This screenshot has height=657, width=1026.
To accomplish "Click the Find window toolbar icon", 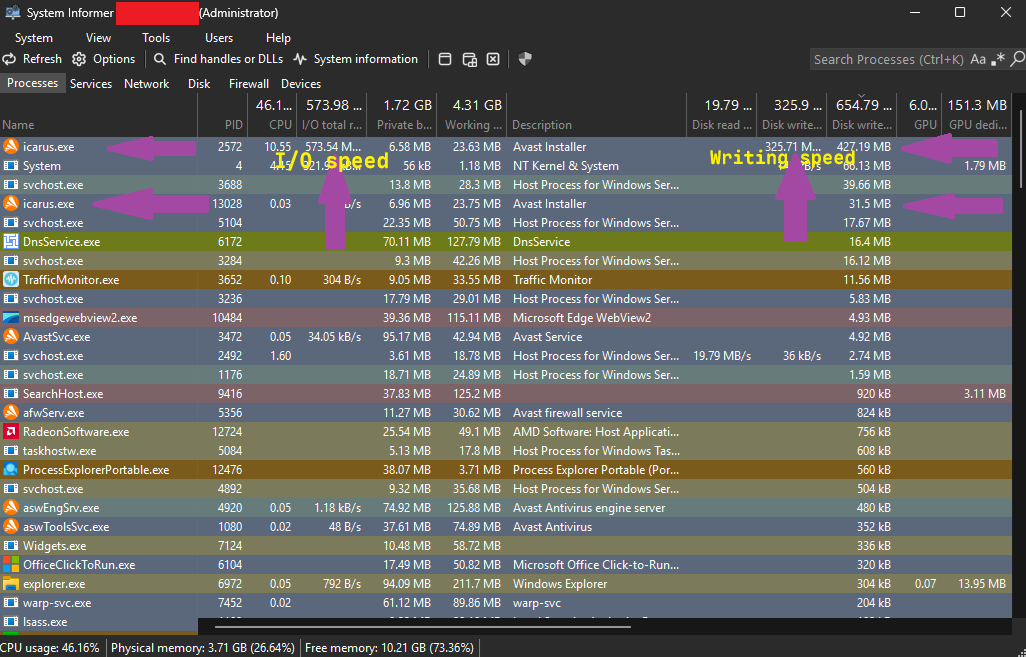I will click(445, 60).
